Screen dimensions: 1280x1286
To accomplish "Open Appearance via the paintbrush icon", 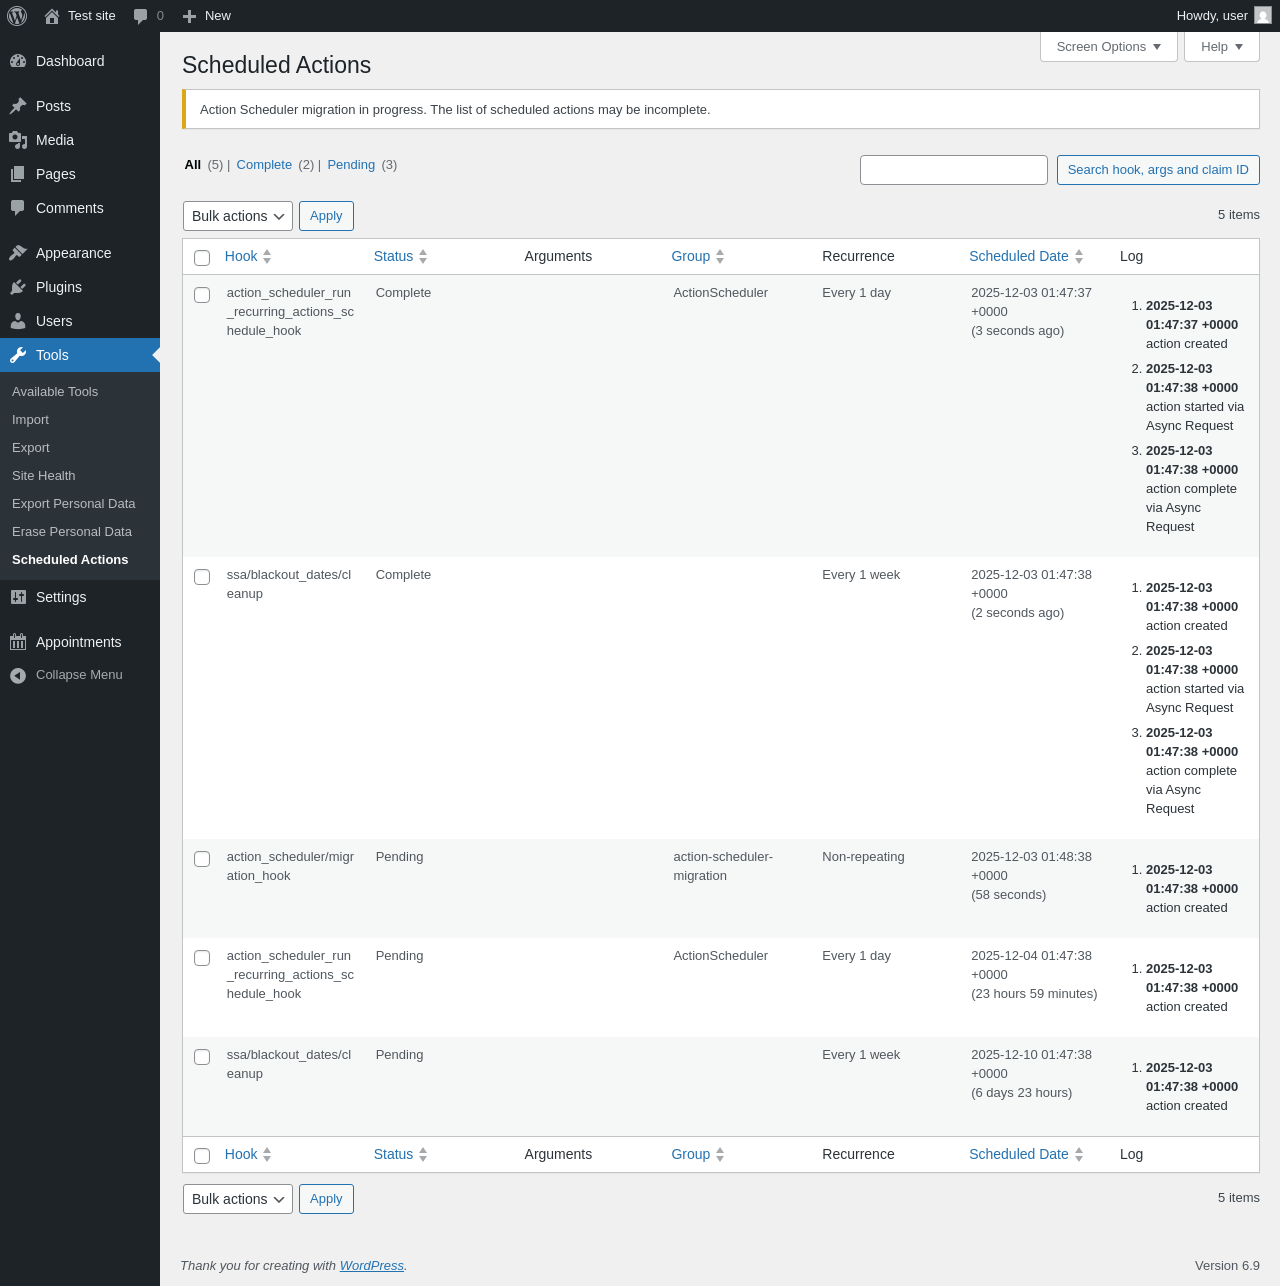I will [x=18, y=253].
